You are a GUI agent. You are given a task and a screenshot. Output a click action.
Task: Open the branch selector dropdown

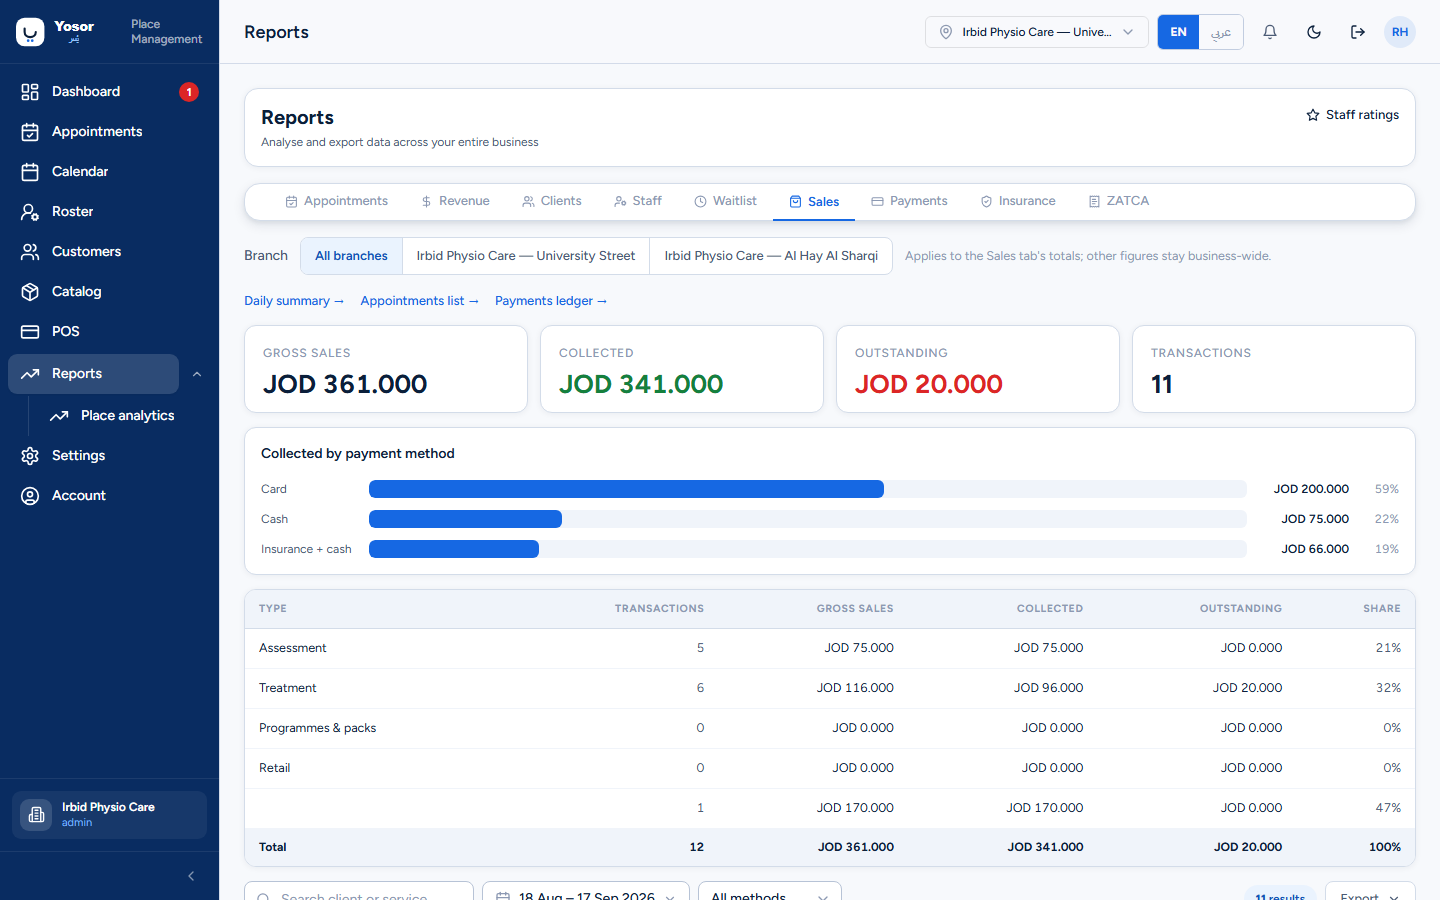click(1036, 32)
